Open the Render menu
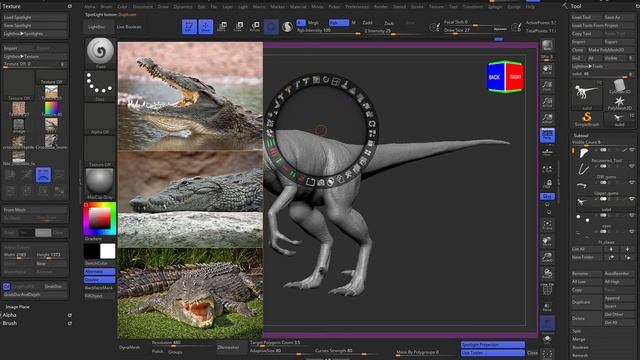The height and width of the screenshot is (360, 640). pos(381,7)
